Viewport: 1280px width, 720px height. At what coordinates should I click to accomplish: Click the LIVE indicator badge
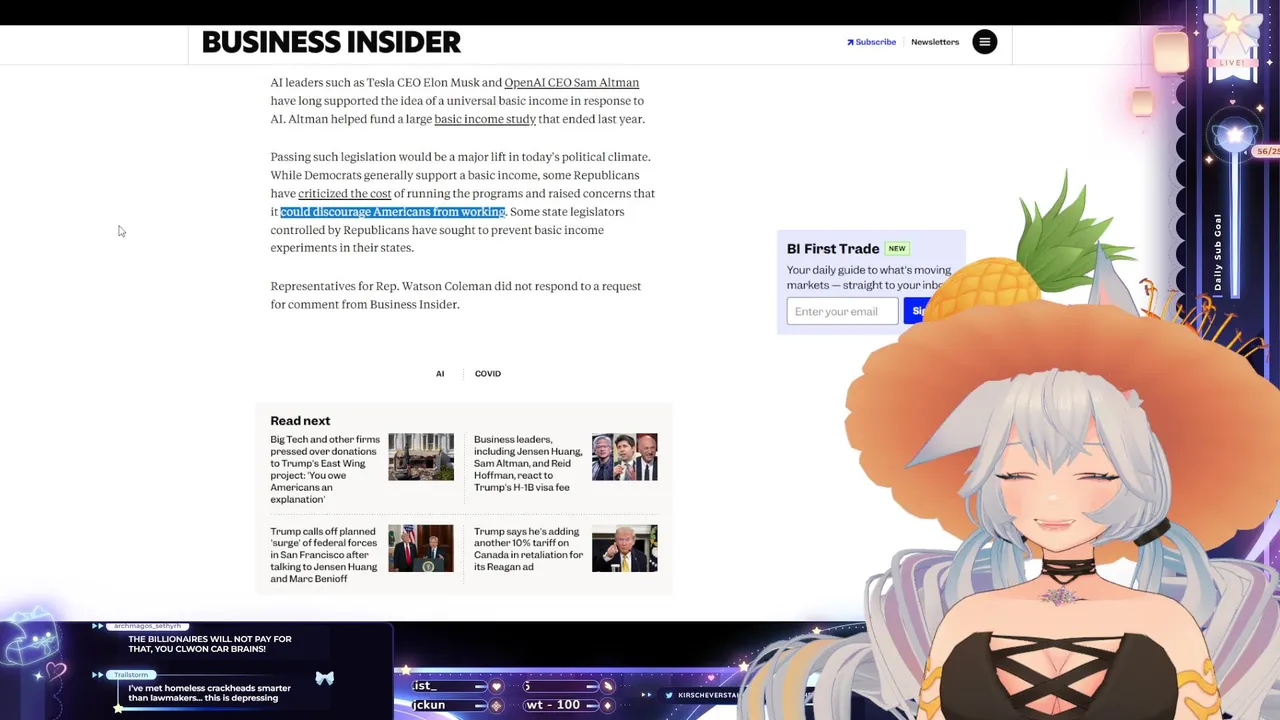(1231, 63)
